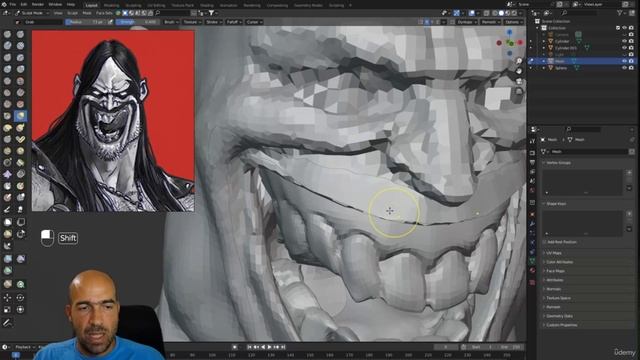This screenshot has height=360, width=640.
Task: Open the Brush settings dropdown
Action: pyautogui.click(x=171, y=22)
